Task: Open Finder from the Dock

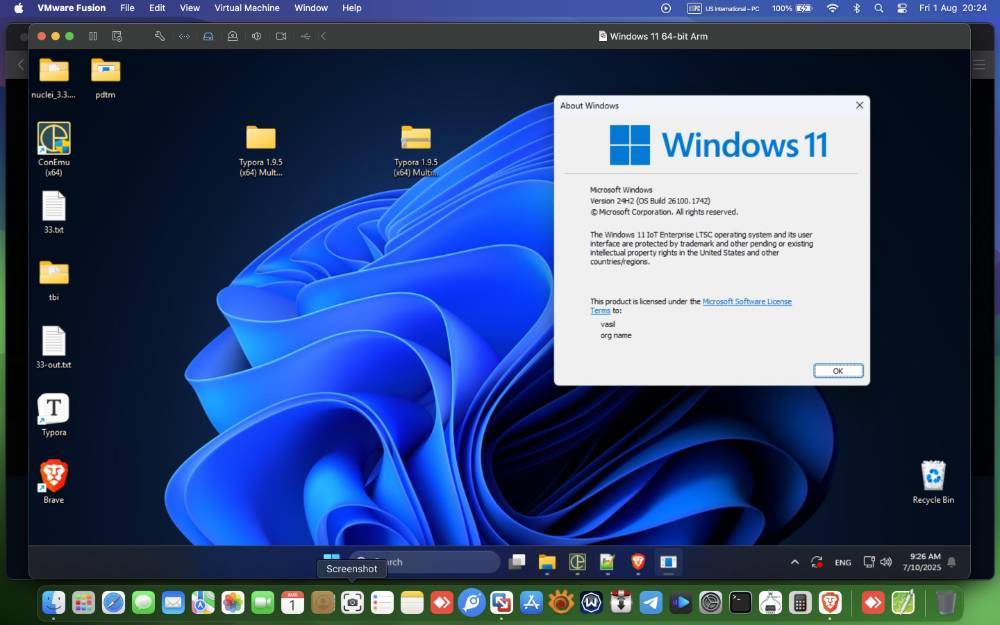Action: (54, 602)
